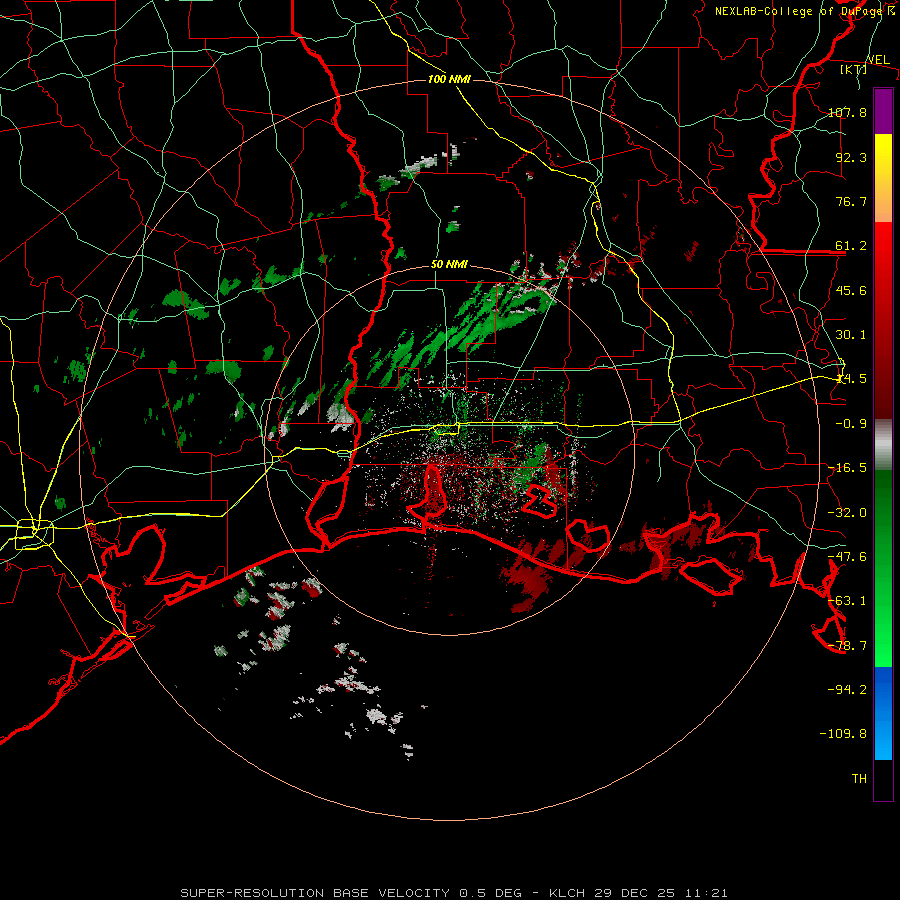The image size is (900, 900).
Task: Click the Super-Resolution Base Velocity caption
Action: click(454, 893)
